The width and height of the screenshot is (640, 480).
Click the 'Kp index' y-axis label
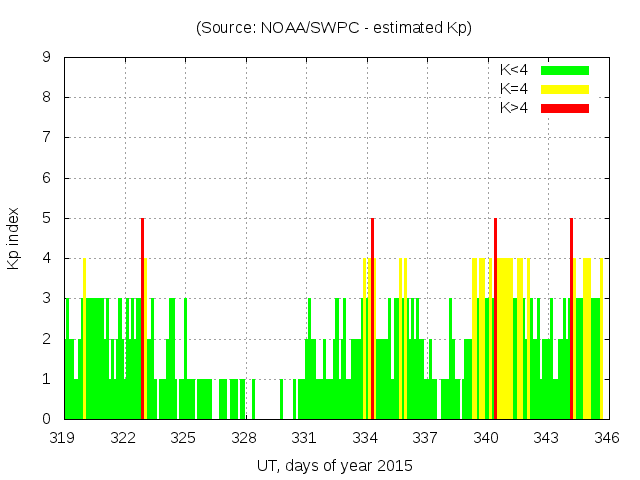pos(14,238)
